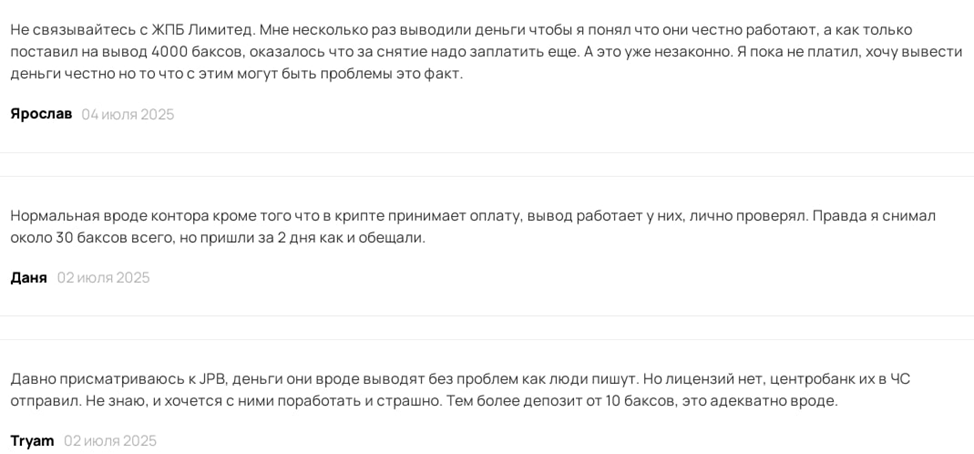
Task: Click "2 дня" in the second review
Action: 295,237
